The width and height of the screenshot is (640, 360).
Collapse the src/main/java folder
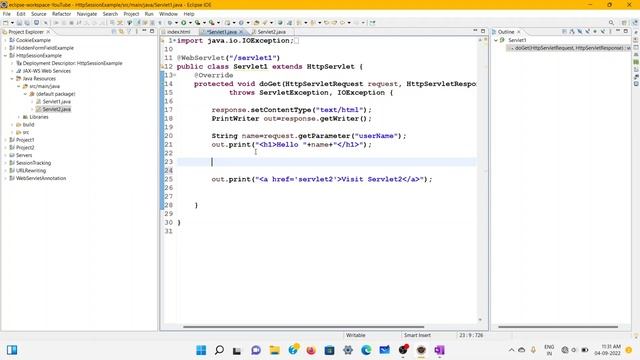pos(19,86)
